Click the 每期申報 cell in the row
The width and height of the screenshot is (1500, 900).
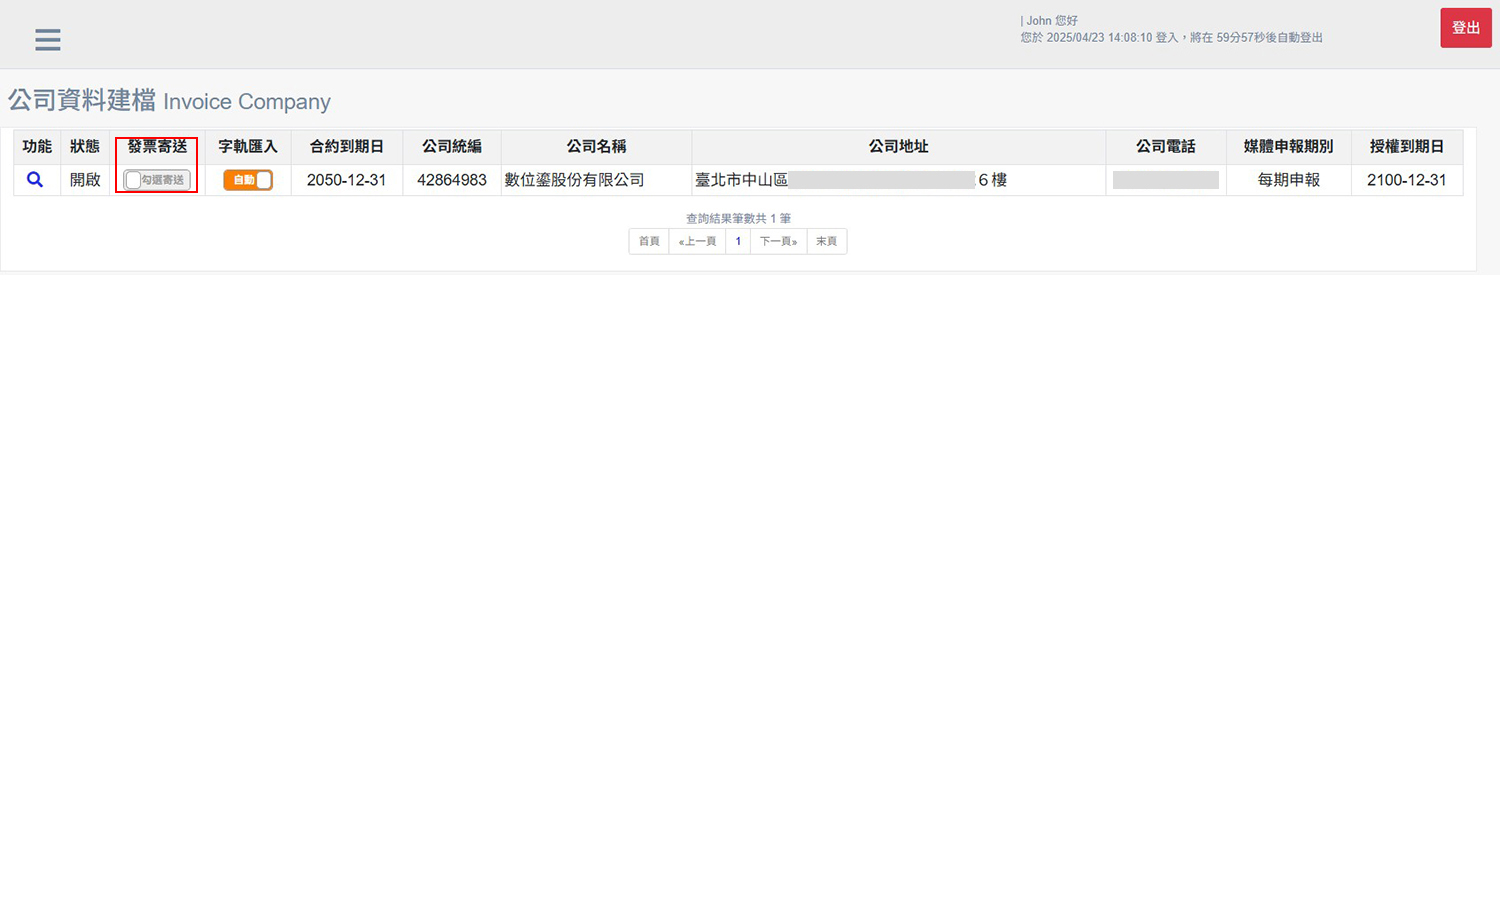1288,180
